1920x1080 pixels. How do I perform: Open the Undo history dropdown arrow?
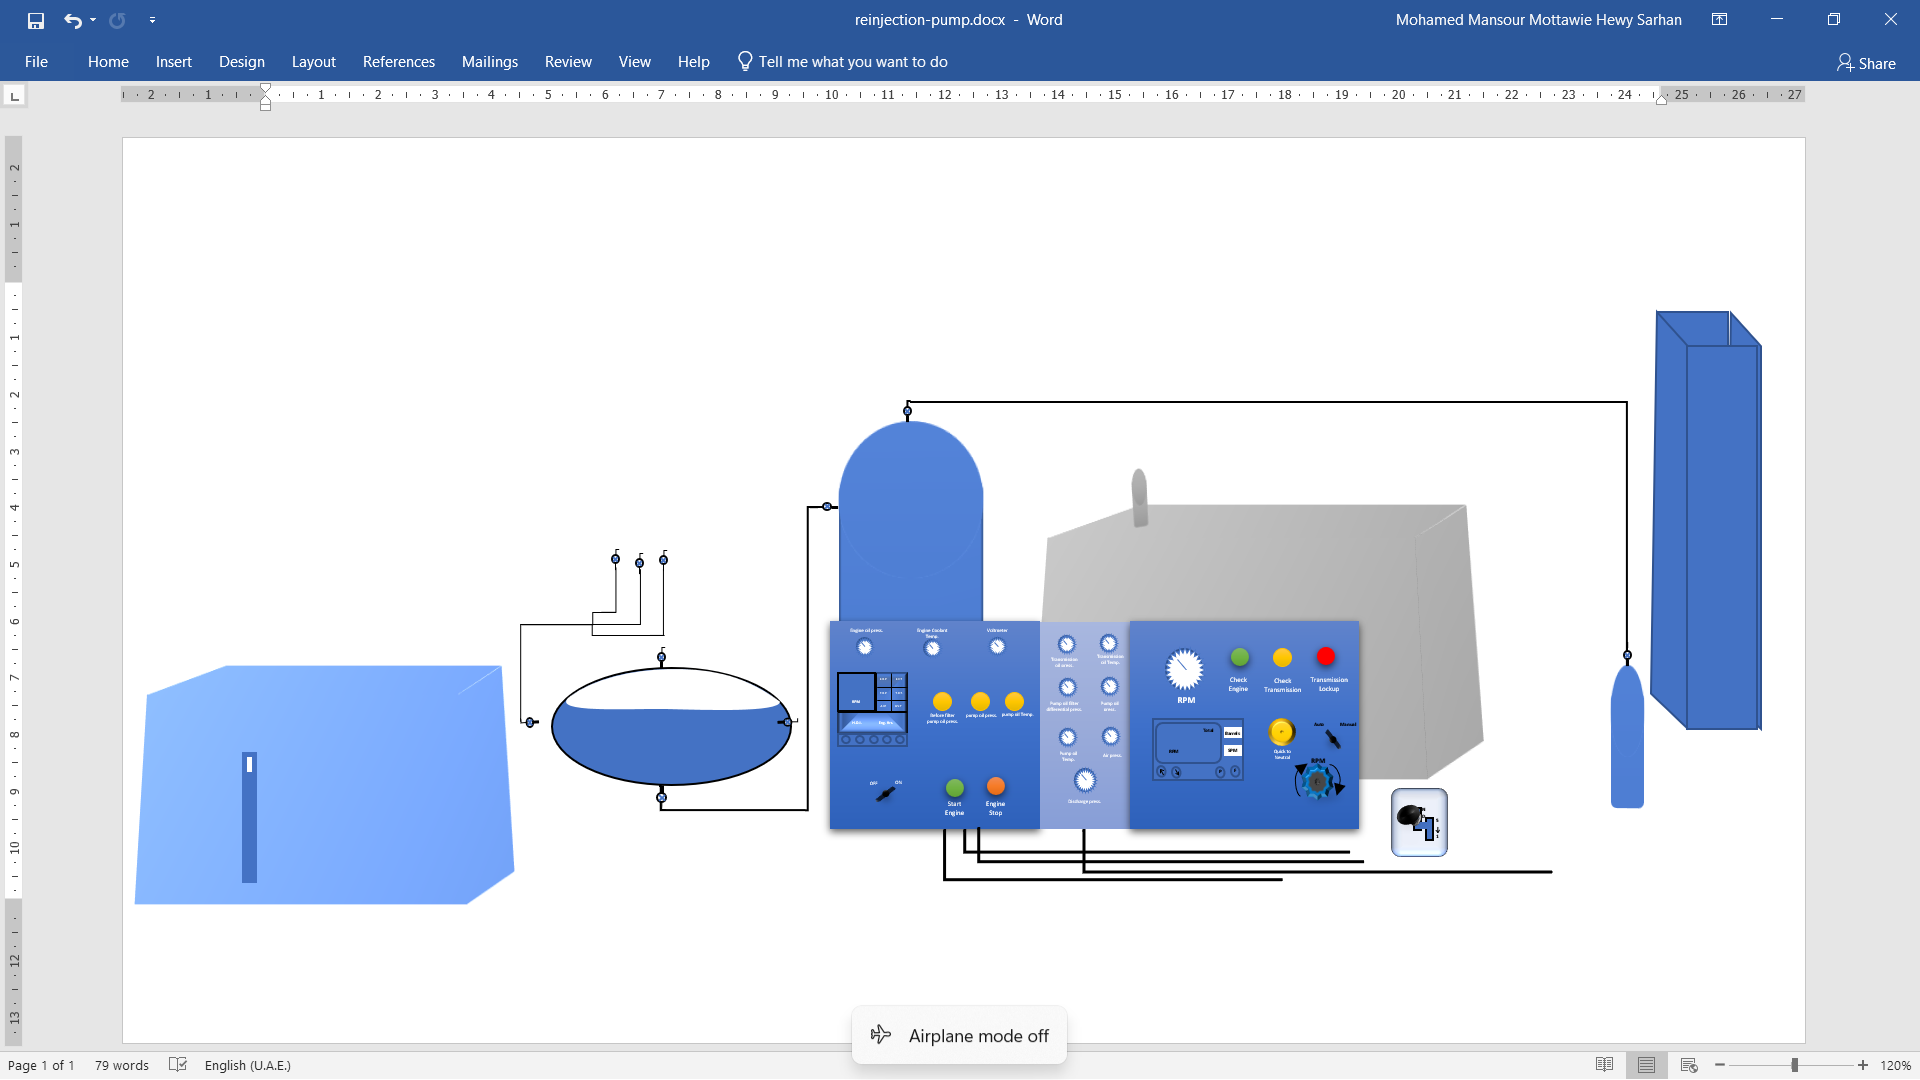point(93,20)
